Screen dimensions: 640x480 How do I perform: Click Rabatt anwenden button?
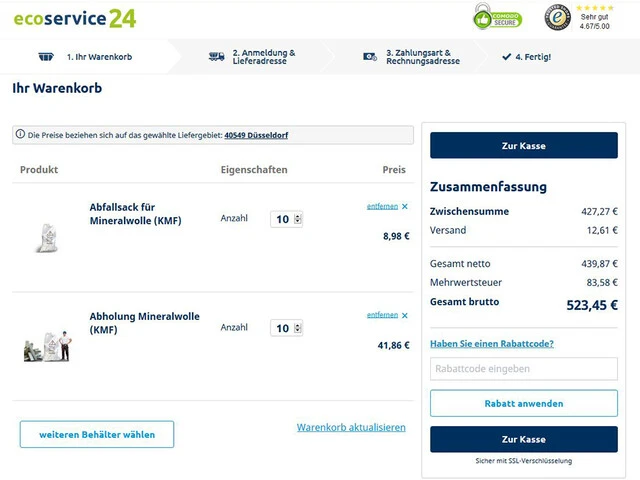click(x=524, y=403)
